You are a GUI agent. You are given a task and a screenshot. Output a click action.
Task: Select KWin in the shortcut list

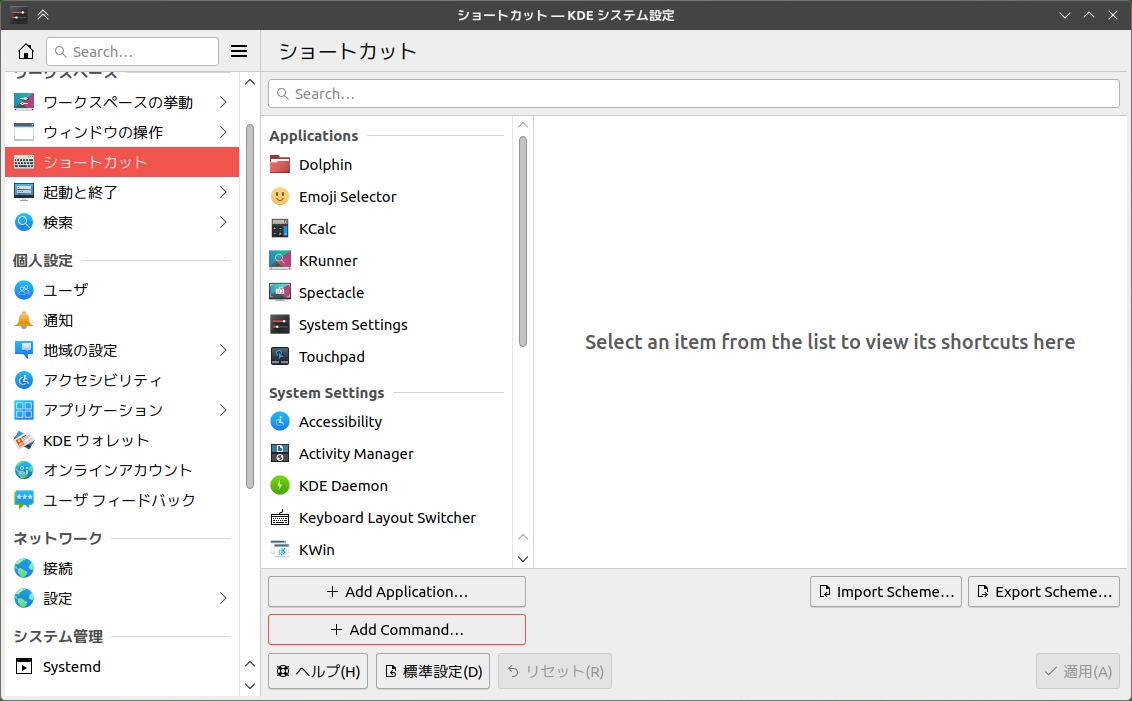tap(387, 550)
